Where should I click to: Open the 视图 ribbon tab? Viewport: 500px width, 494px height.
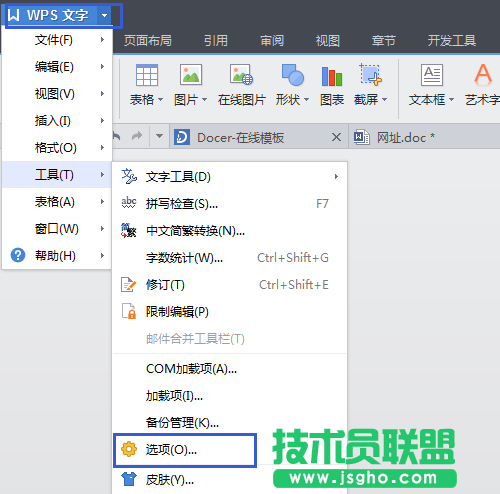(x=328, y=41)
